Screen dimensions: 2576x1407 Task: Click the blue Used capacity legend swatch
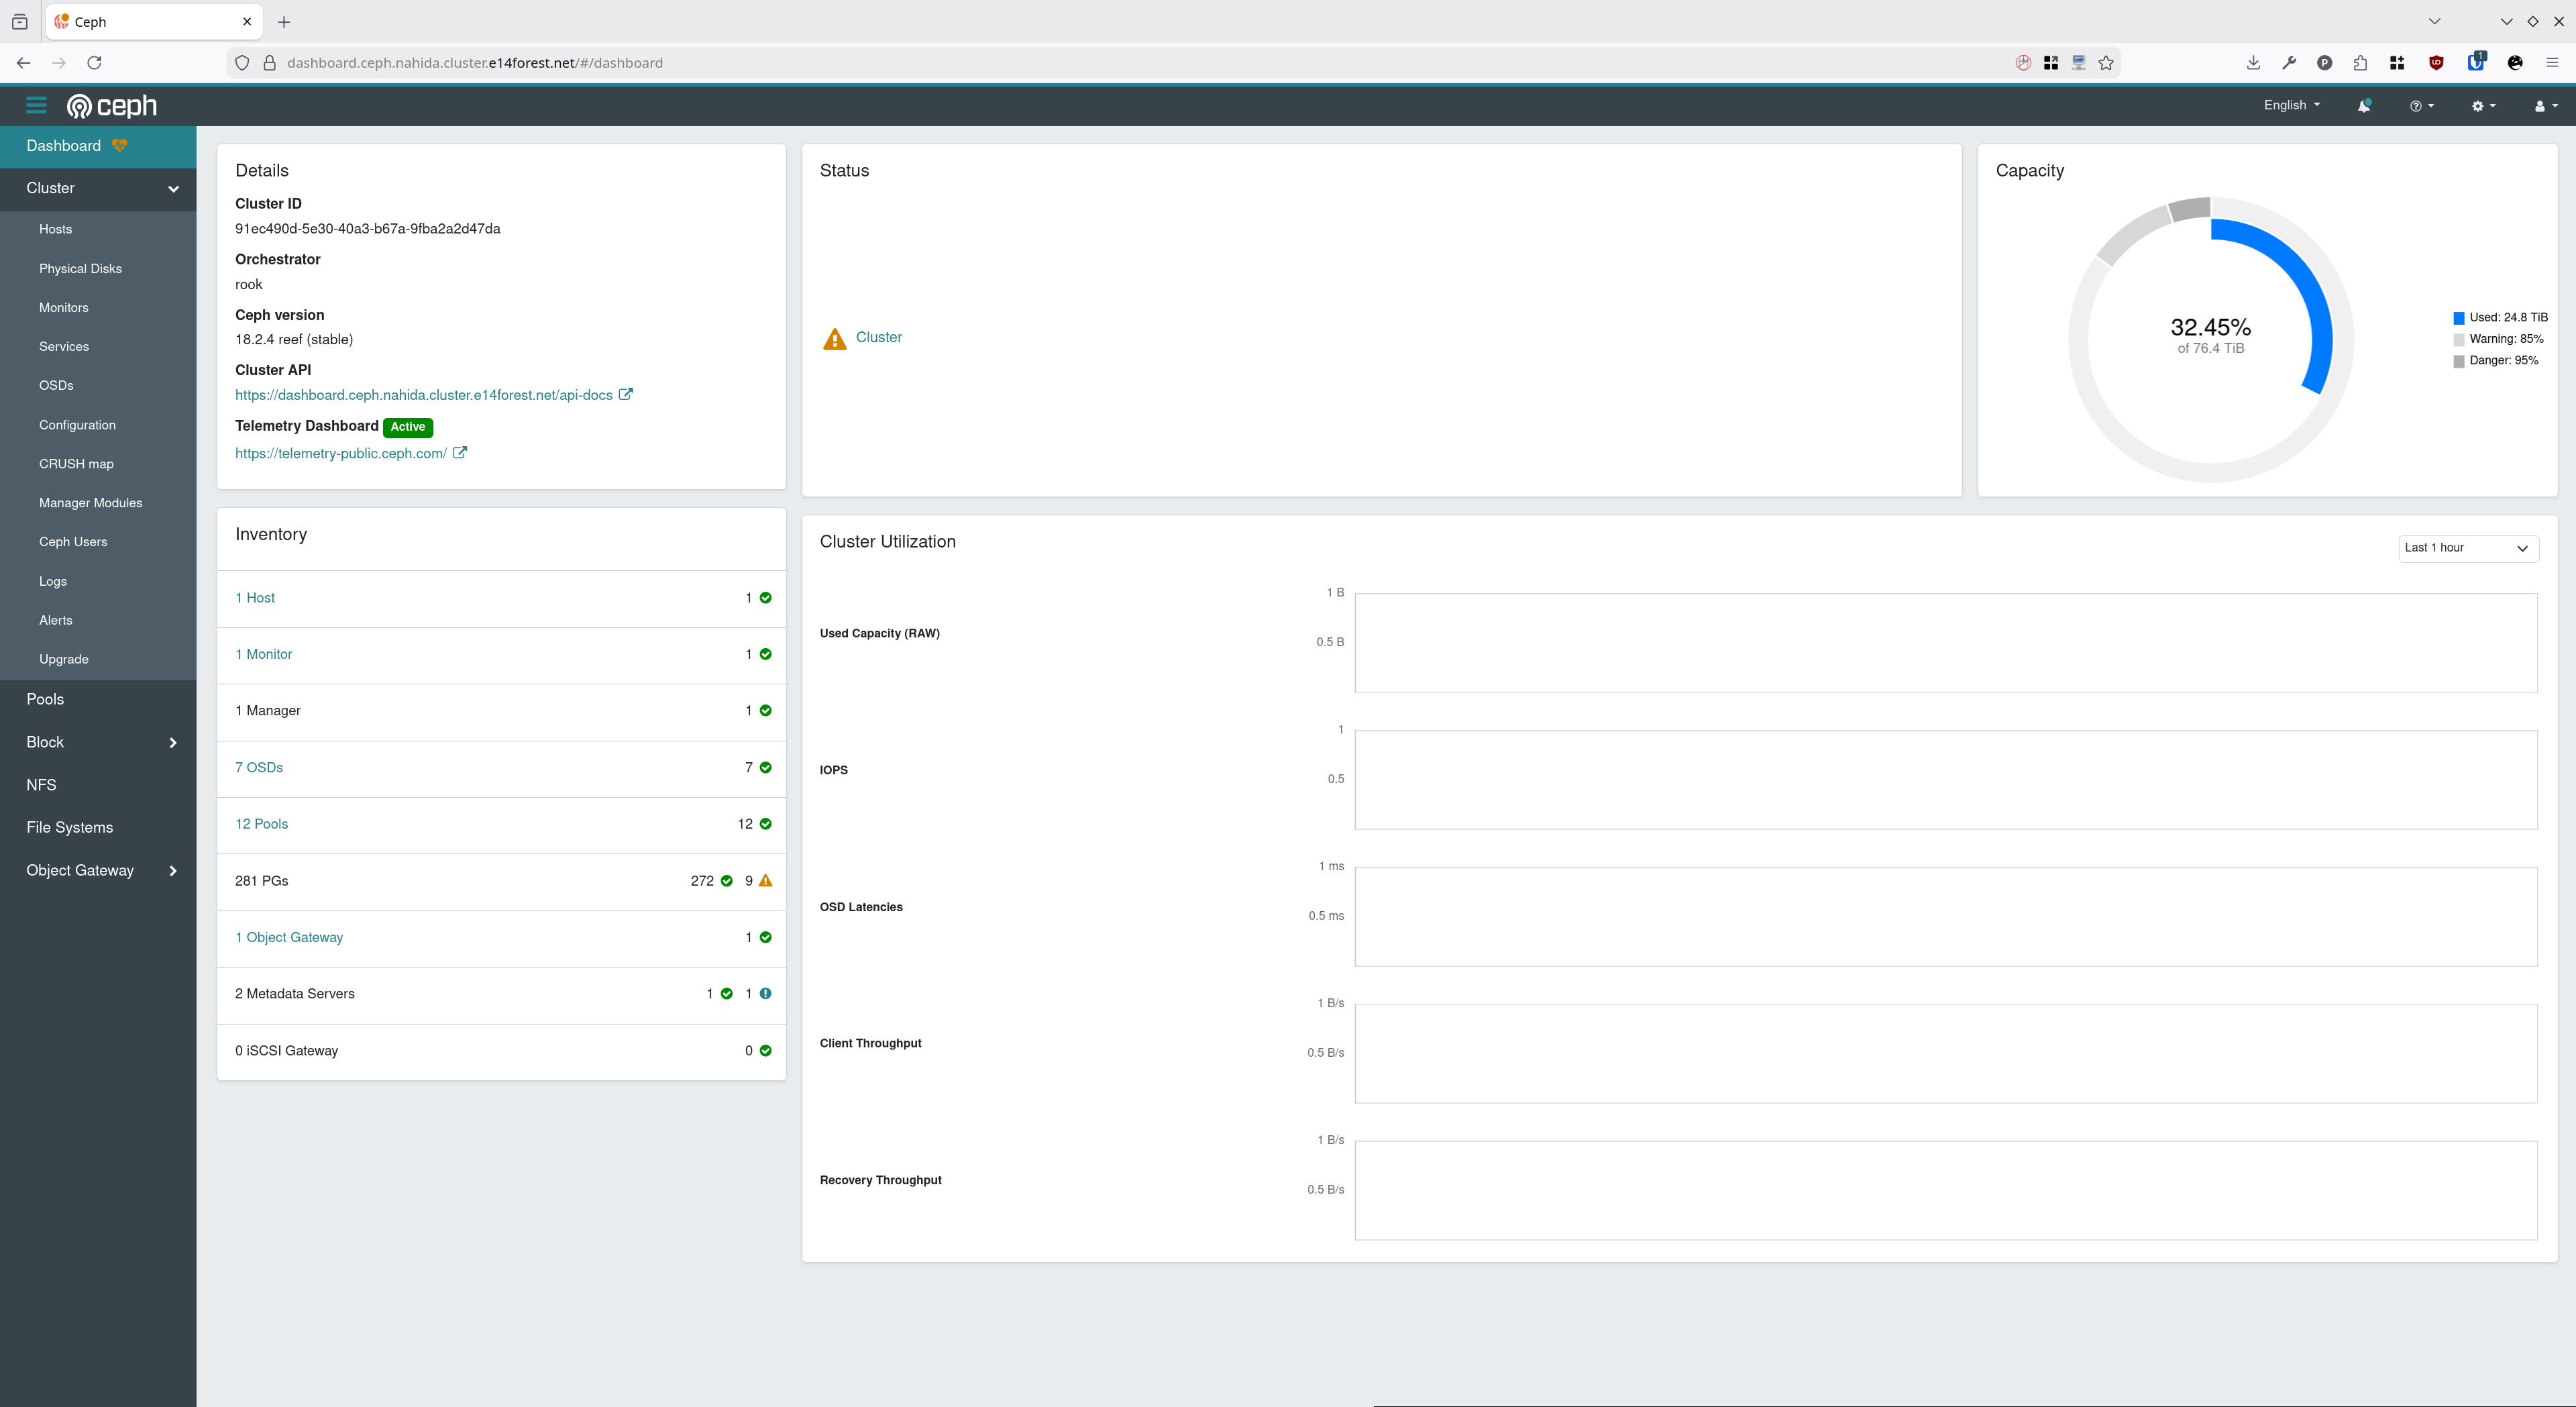click(2459, 318)
